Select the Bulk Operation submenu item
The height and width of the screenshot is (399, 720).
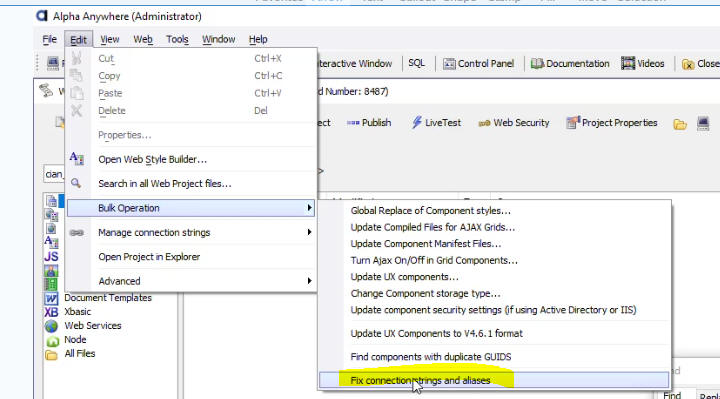pos(191,208)
